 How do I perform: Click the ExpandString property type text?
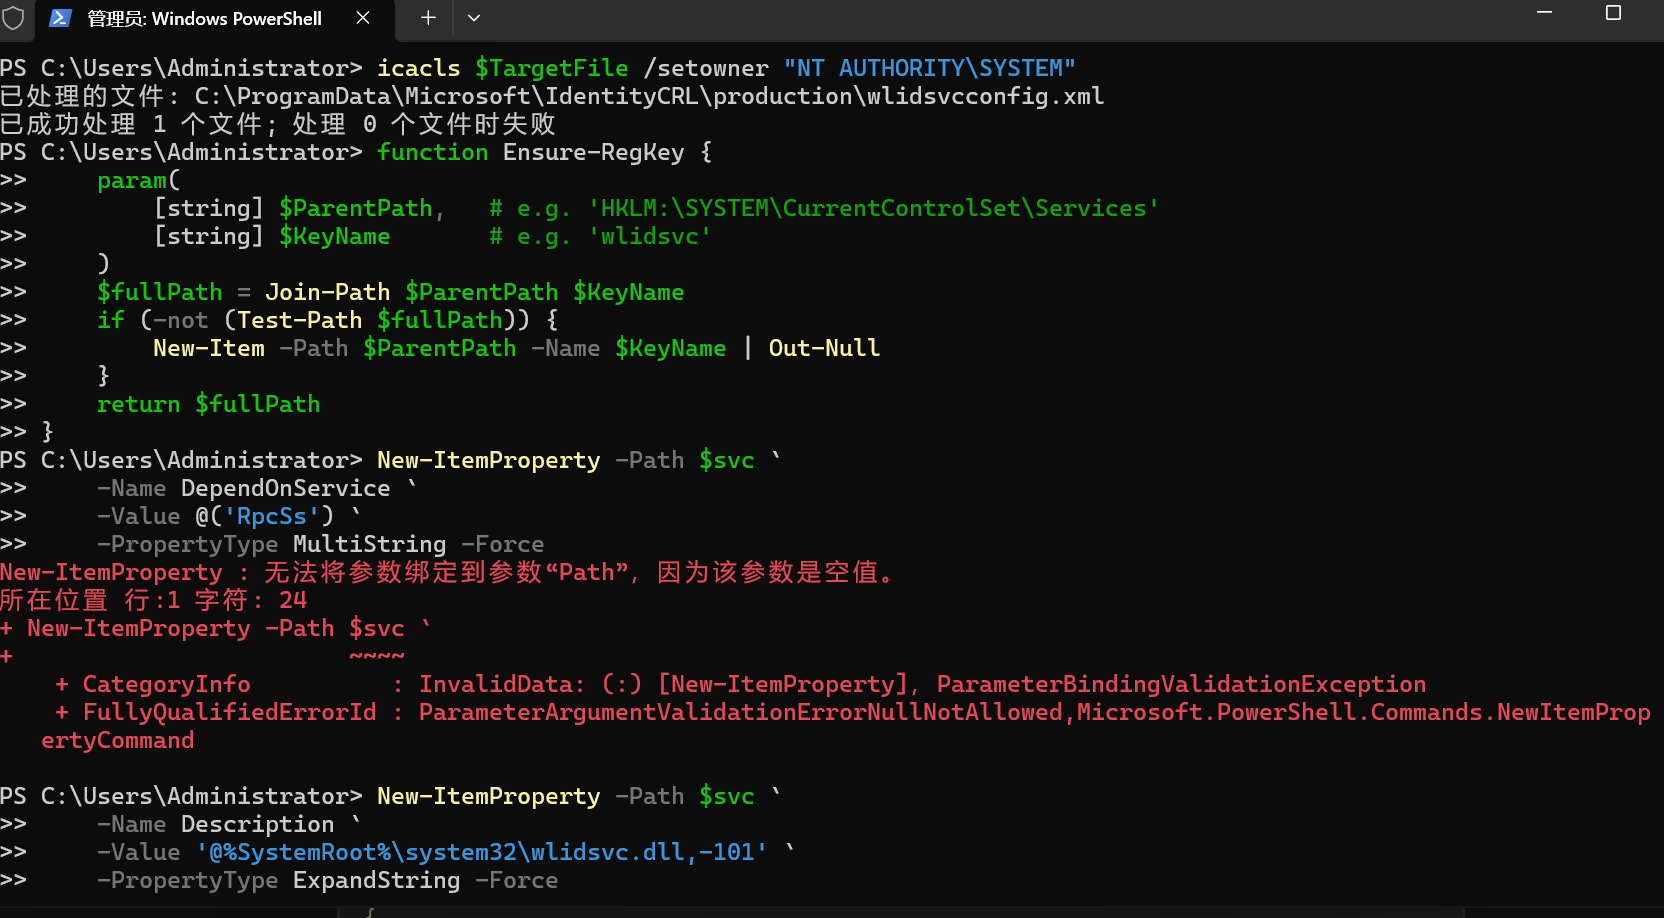point(376,880)
